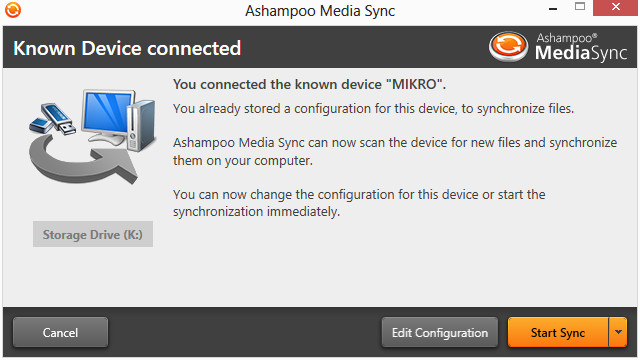Click the USB flash drive illustration

(58, 118)
